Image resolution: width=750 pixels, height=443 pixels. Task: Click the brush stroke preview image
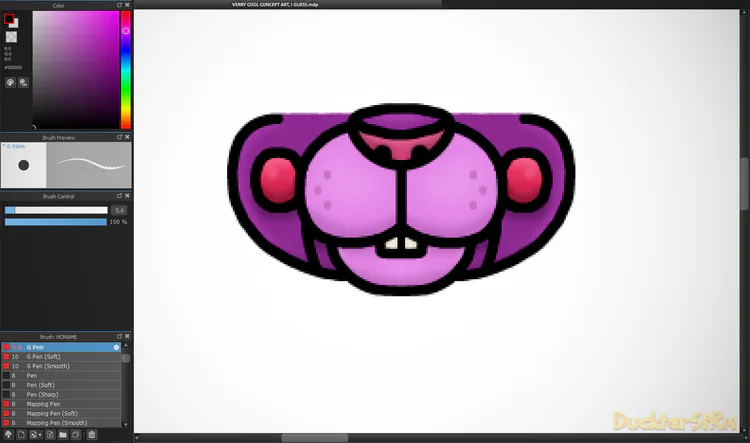89,165
